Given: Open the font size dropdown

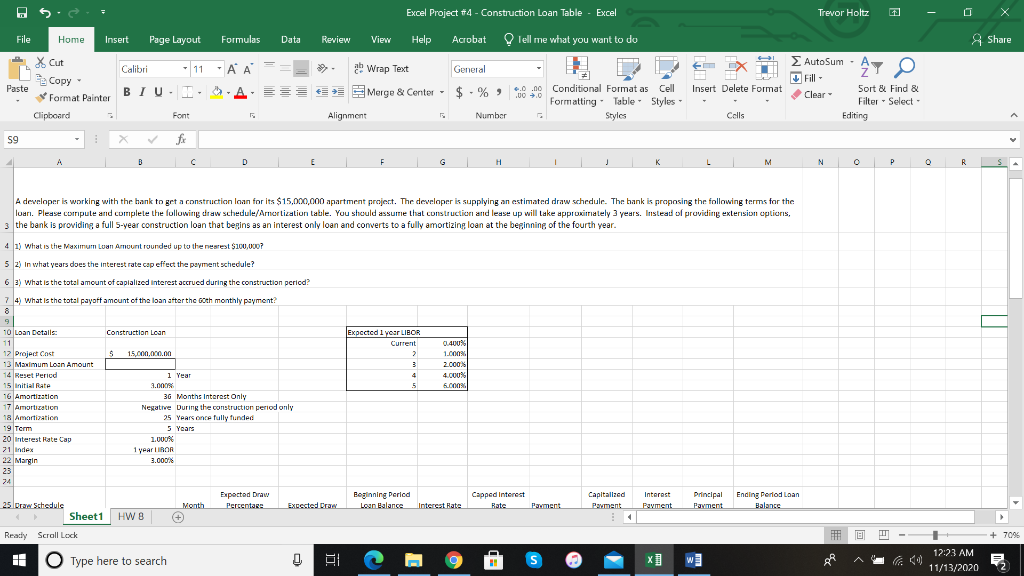Looking at the screenshot, I should pos(217,68).
